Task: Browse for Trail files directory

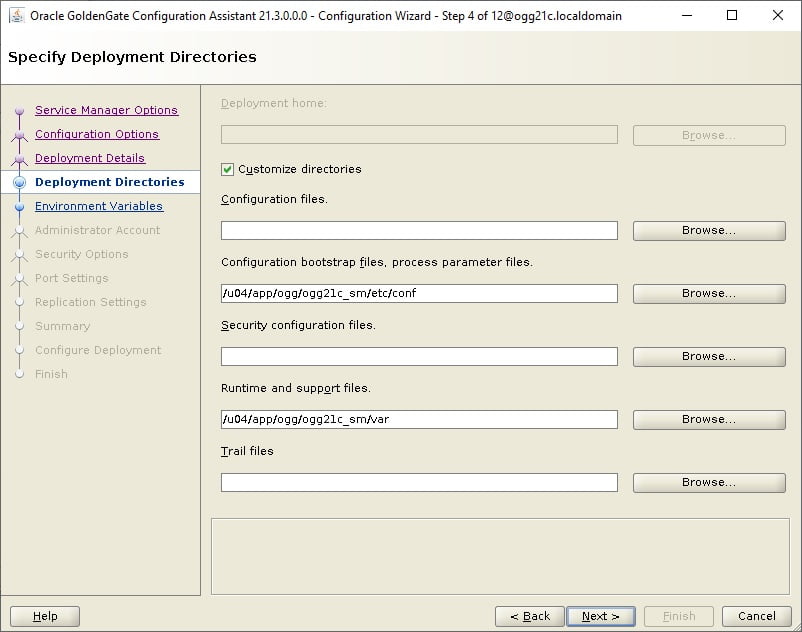Action: (709, 482)
